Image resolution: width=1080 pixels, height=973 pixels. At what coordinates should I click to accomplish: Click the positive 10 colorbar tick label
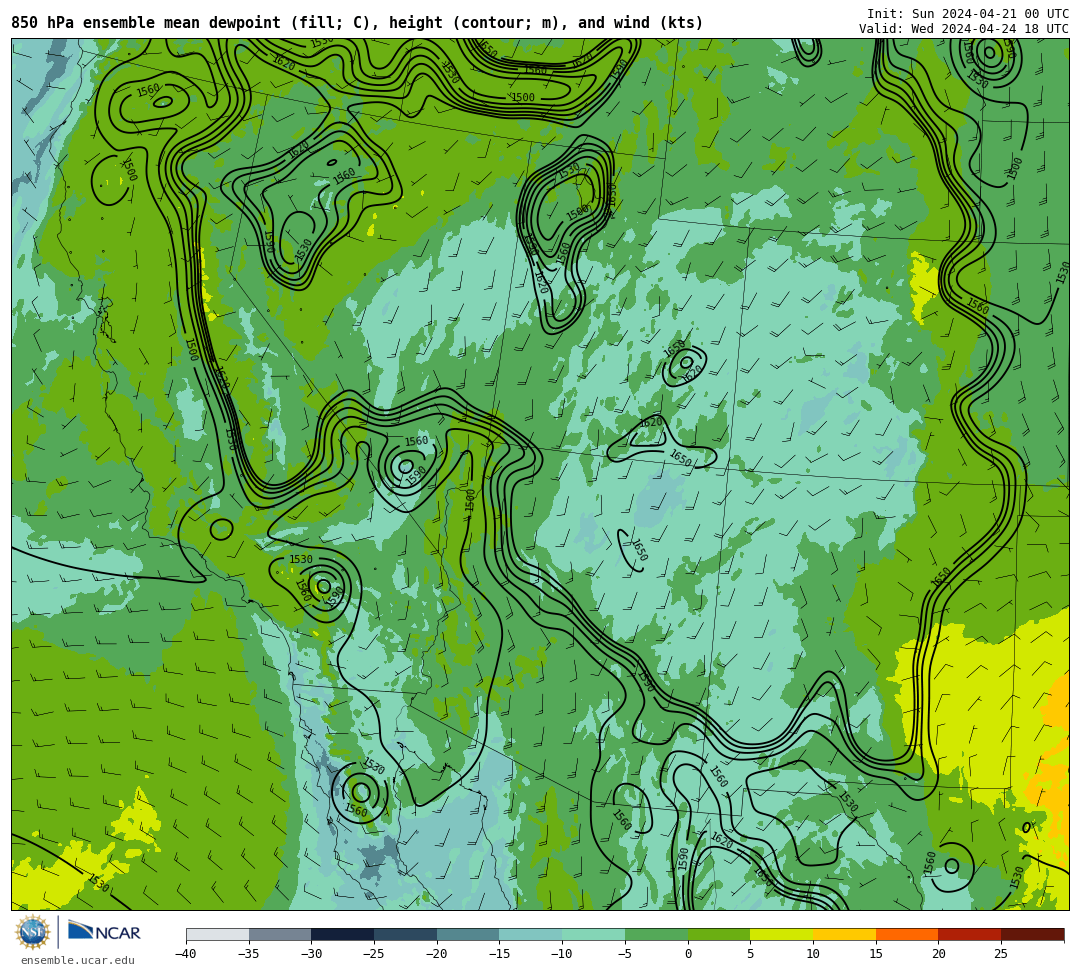click(x=813, y=954)
